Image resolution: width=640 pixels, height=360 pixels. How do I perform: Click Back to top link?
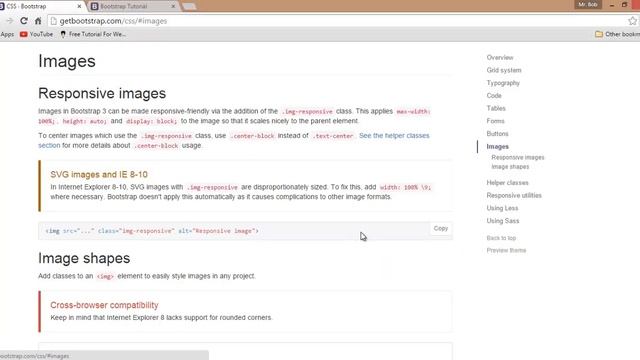501,238
